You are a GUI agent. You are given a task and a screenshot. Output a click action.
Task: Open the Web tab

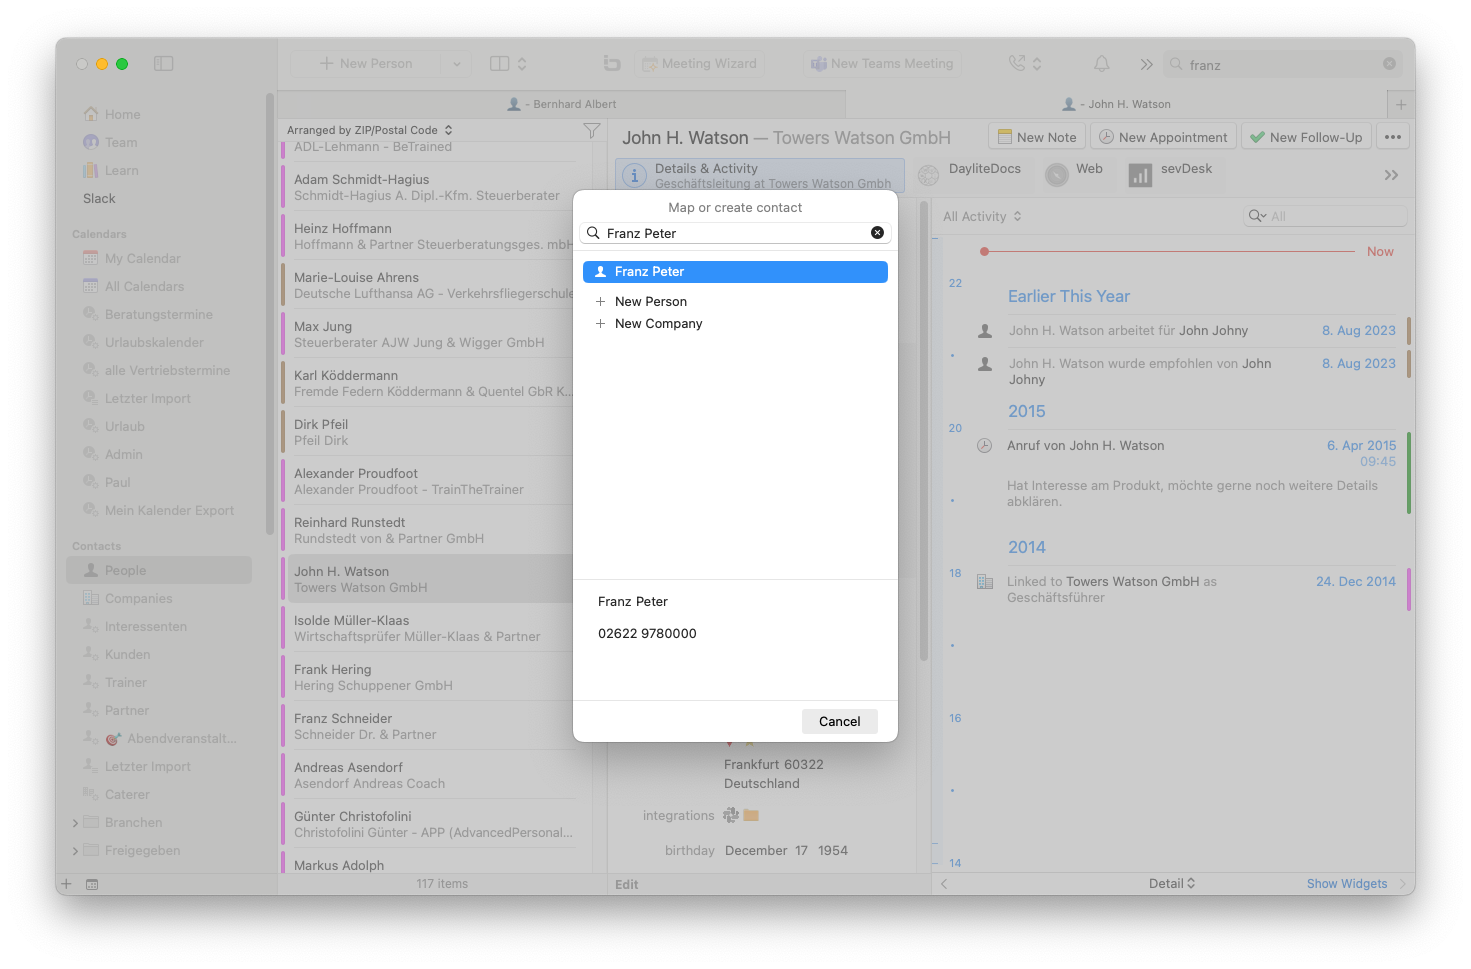(1075, 172)
